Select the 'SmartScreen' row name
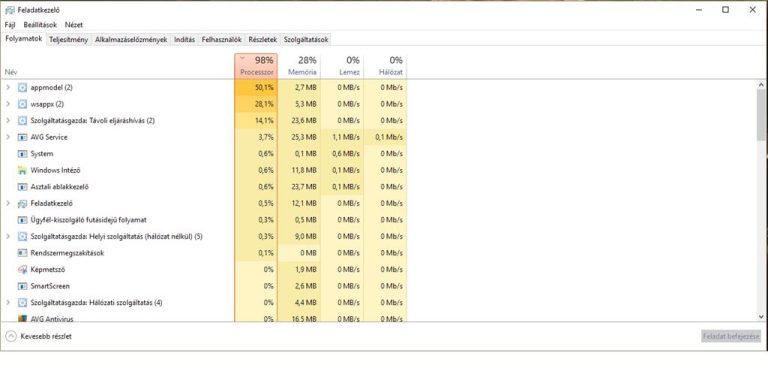 pyautogui.click(x=50, y=286)
